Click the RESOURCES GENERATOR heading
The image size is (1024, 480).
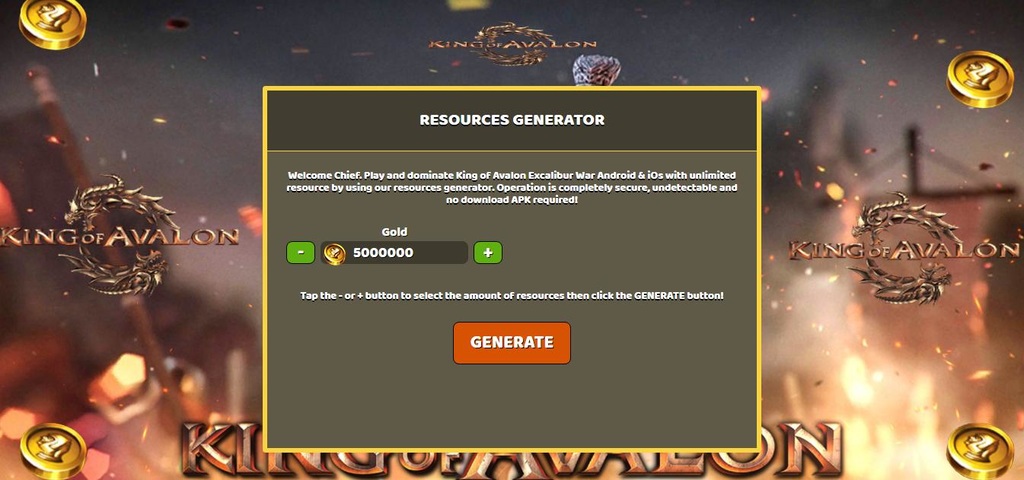[512, 120]
